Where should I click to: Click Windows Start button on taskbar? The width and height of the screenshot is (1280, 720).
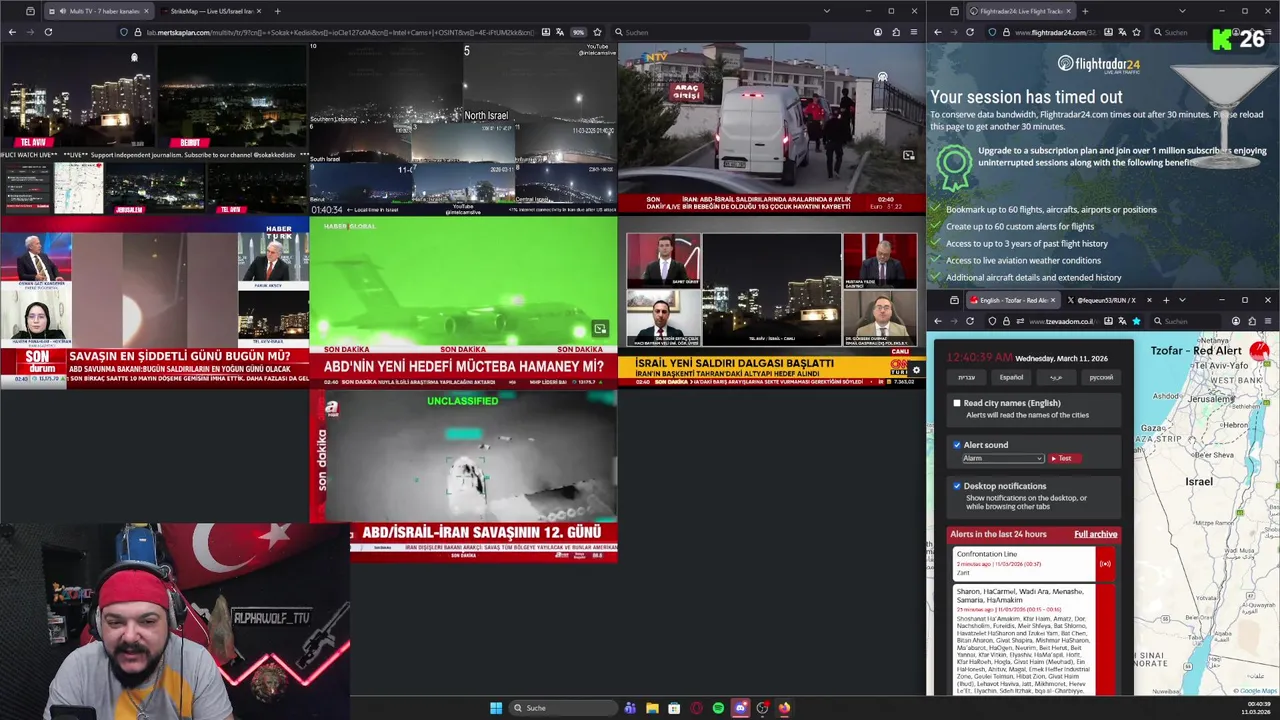(x=496, y=708)
